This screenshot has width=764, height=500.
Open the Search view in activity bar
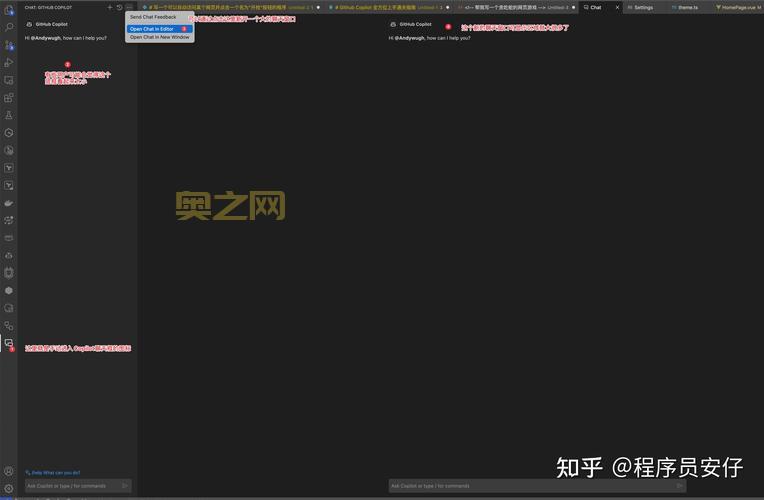coord(9,27)
